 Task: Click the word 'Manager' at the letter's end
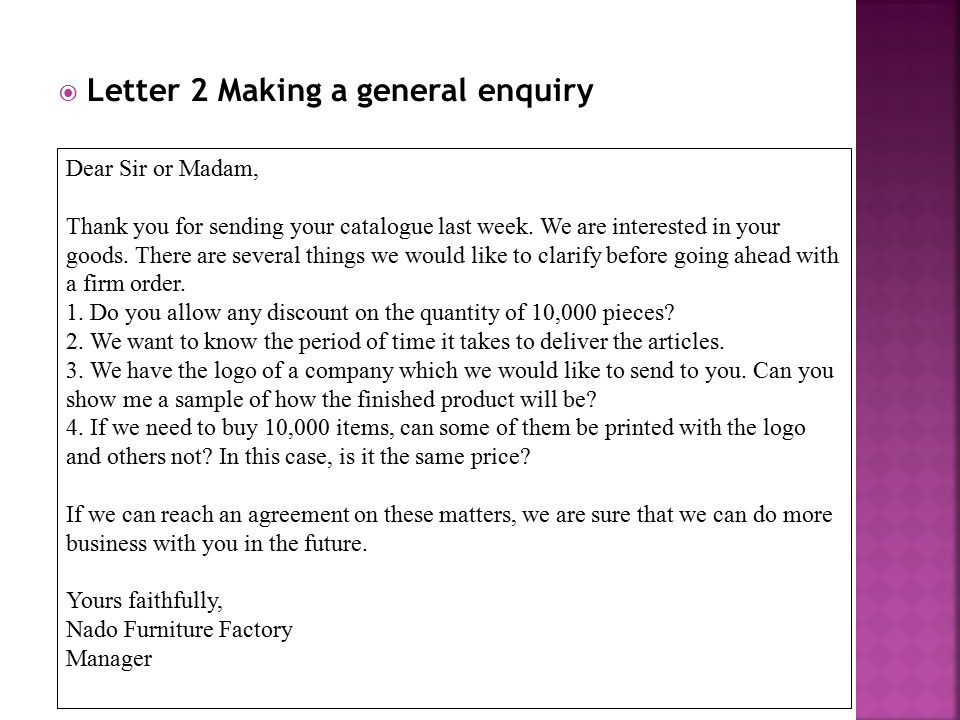click(108, 658)
